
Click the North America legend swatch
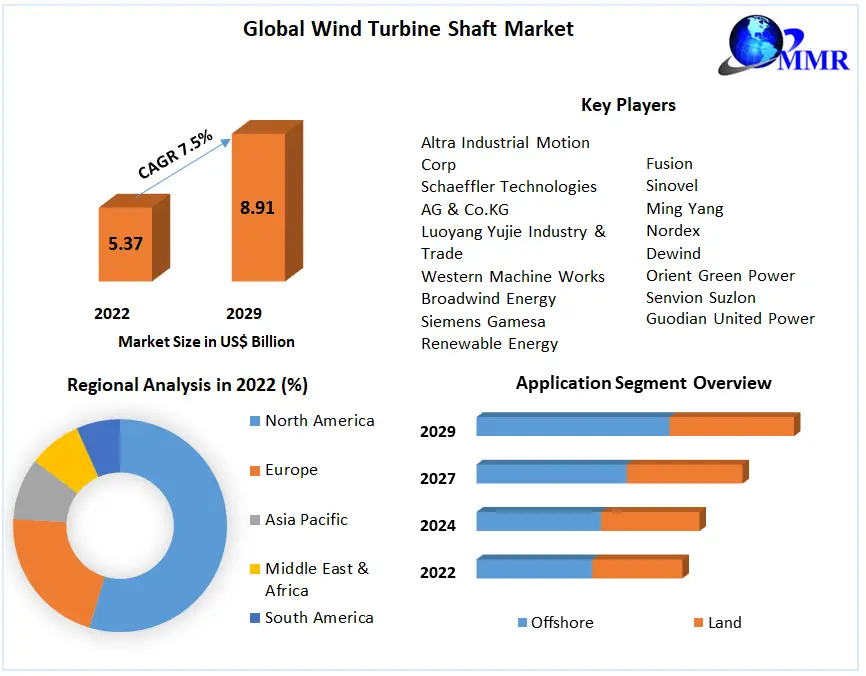tap(255, 421)
